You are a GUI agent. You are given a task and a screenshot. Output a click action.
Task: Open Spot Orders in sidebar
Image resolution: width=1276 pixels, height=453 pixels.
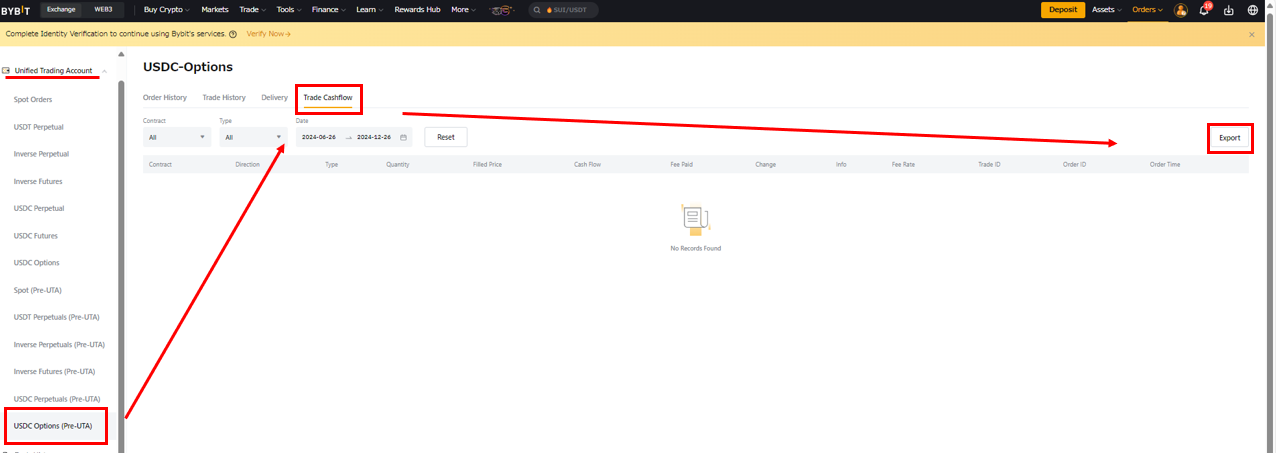(33, 99)
